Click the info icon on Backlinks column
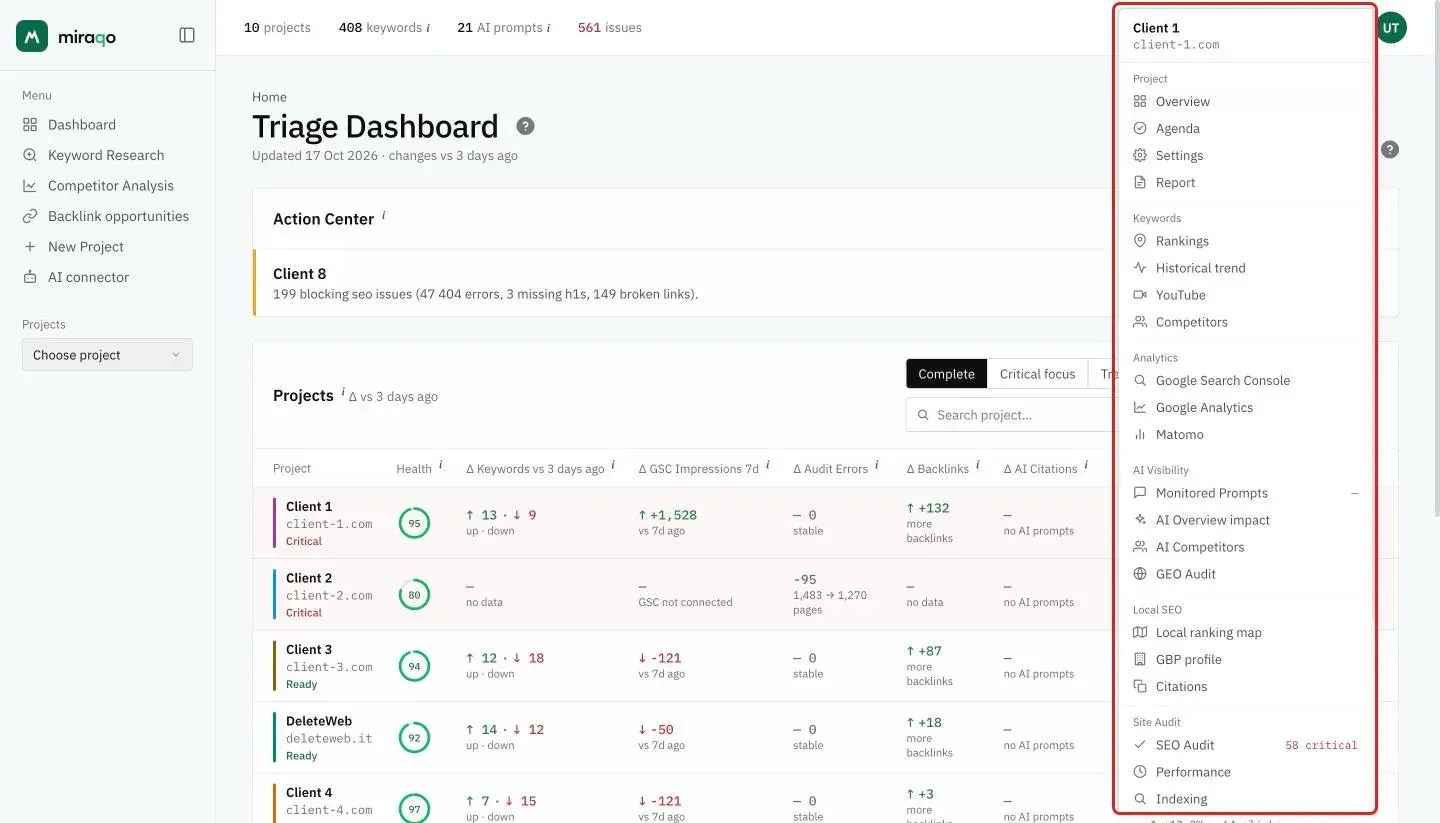Screen dimensions: 1440x823 pyautogui.click(x=977, y=465)
